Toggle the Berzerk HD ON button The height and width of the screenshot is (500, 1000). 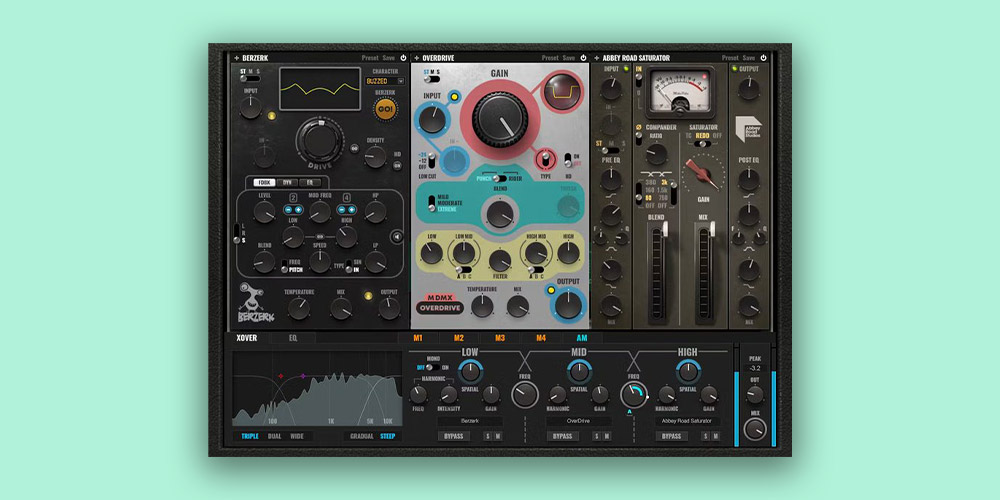[x=397, y=165]
